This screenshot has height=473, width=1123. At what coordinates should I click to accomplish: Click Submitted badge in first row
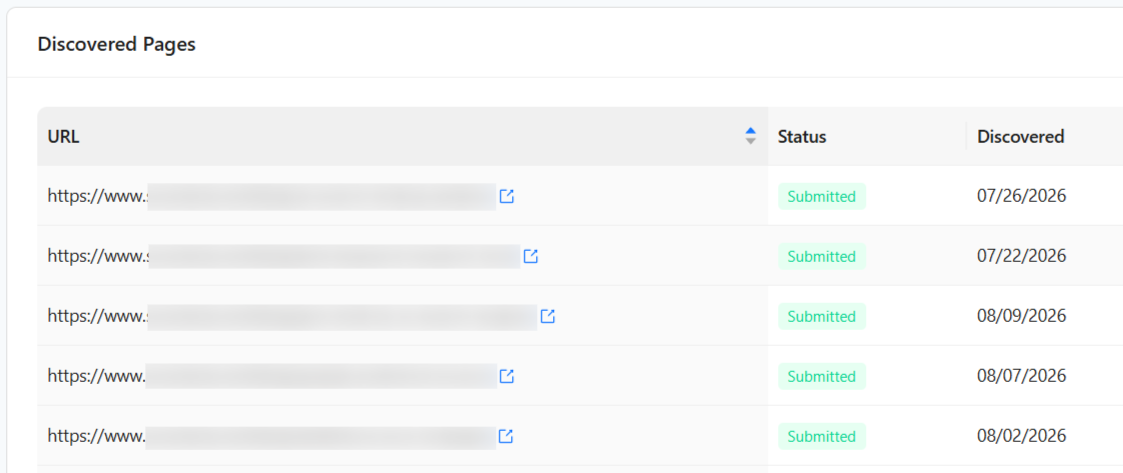point(822,196)
